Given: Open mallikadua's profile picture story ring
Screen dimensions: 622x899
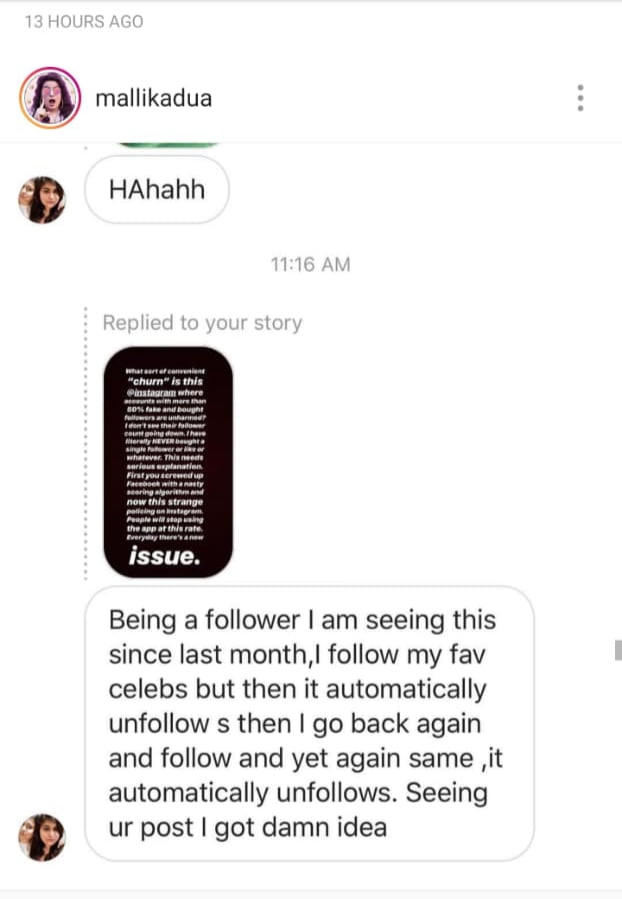Looking at the screenshot, I should click(x=49, y=98).
